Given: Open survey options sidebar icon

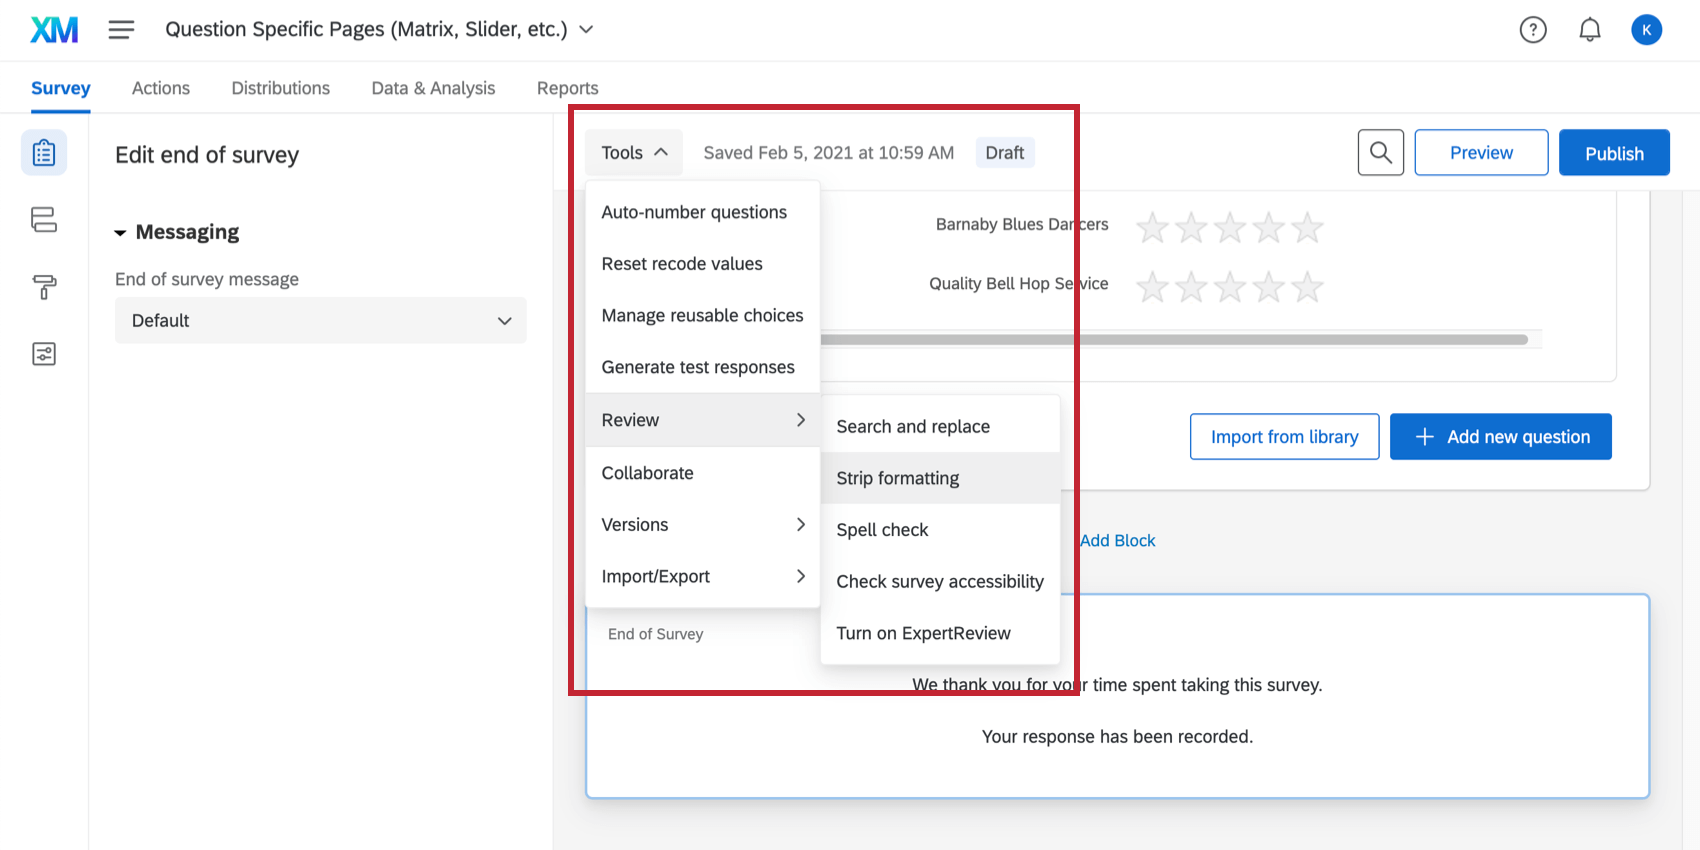Looking at the screenshot, I should [44, 354].
